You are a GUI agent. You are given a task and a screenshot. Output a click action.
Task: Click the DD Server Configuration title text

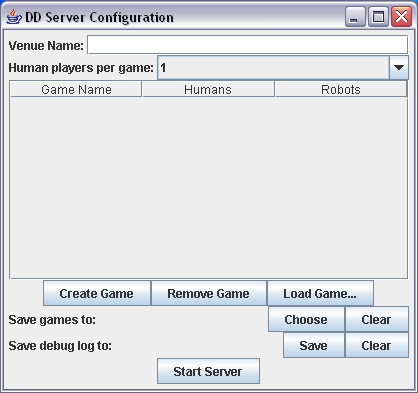(x=99, y=17)
